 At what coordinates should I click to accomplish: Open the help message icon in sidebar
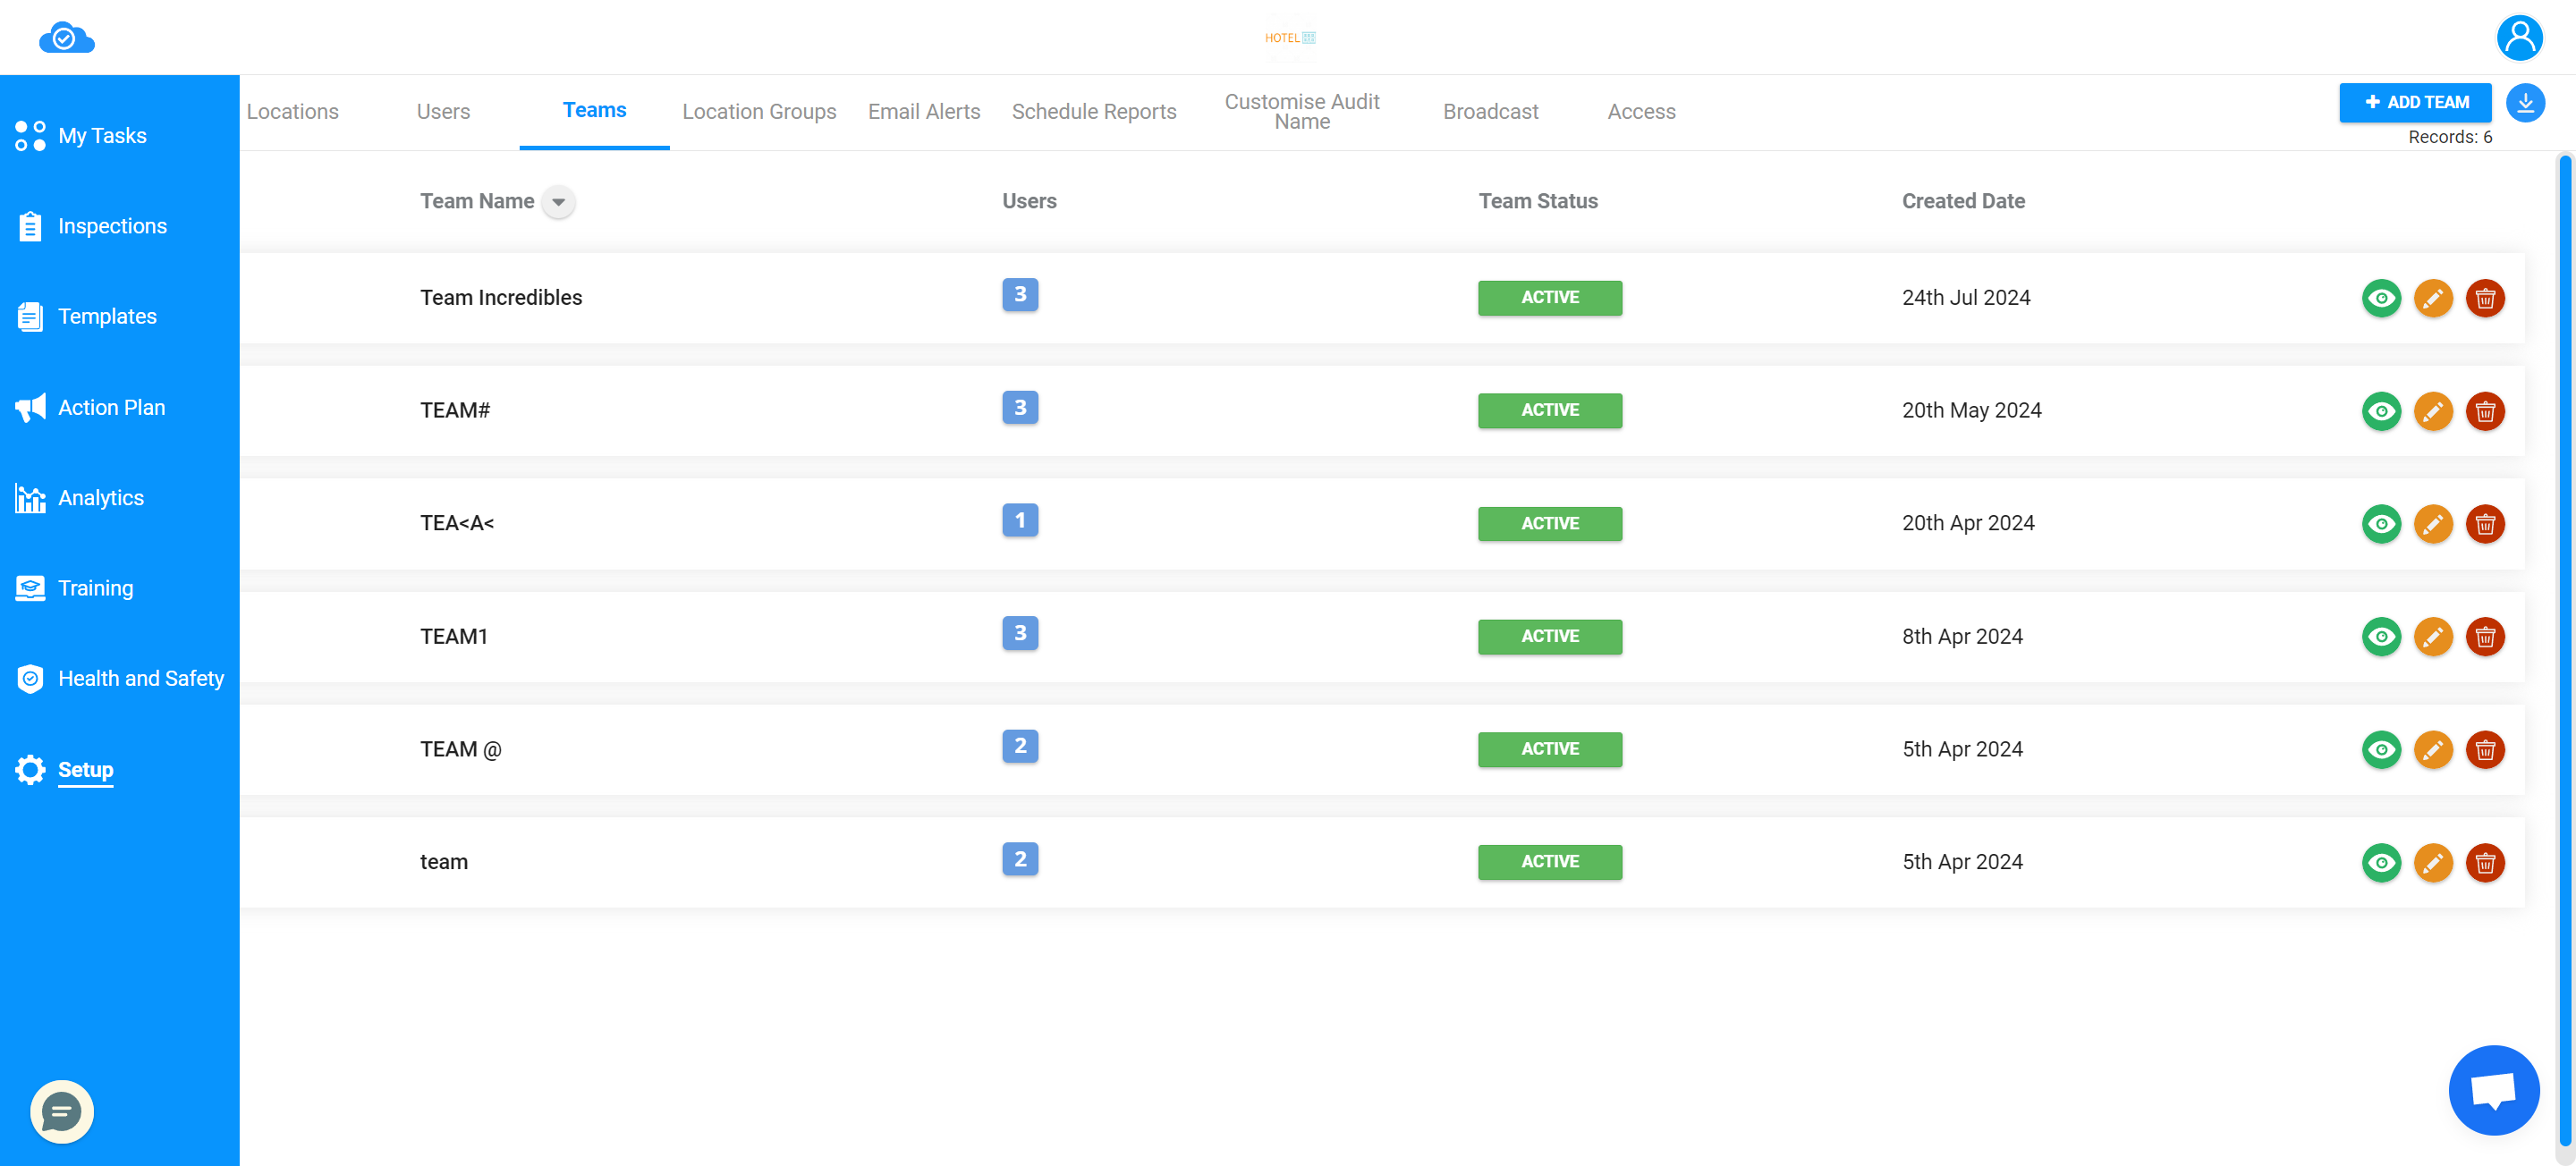[62, 1111]
